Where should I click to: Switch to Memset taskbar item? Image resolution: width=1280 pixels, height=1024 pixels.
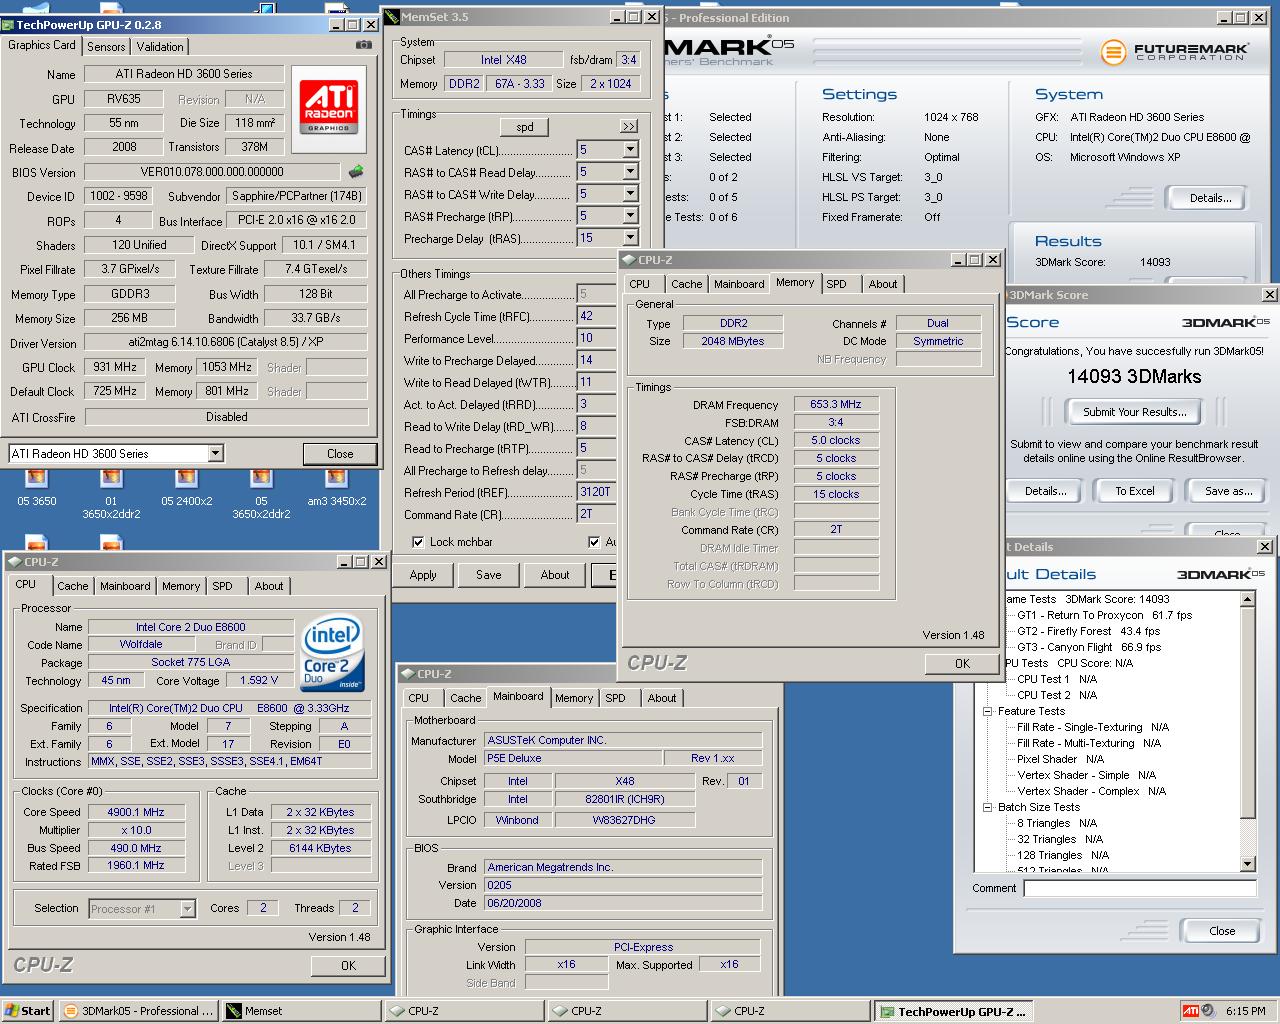tap(300, 1011)
